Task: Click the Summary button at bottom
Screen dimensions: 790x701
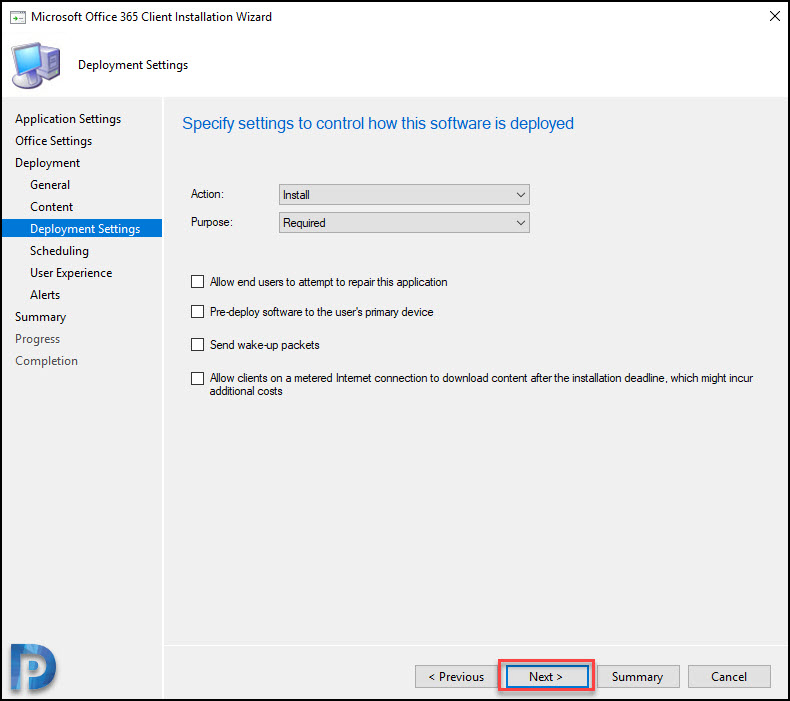Action: (x=638, y=676)
